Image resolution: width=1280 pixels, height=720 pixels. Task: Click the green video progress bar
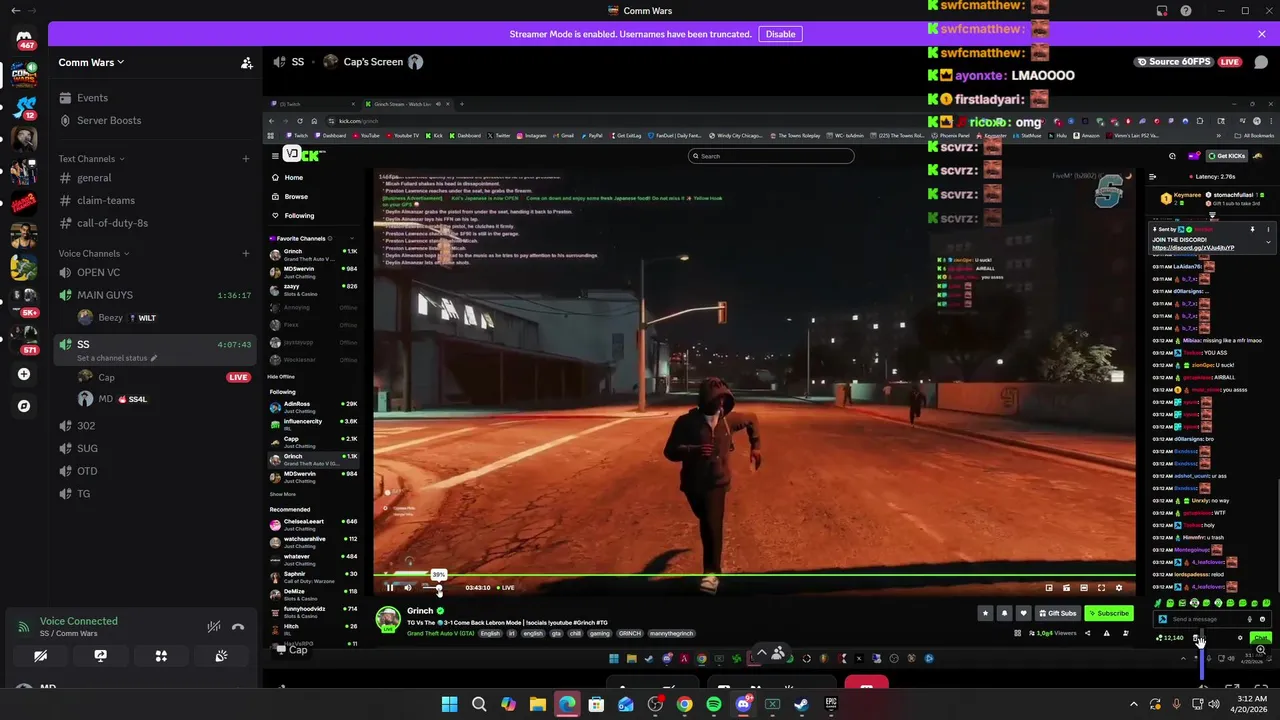755,575
